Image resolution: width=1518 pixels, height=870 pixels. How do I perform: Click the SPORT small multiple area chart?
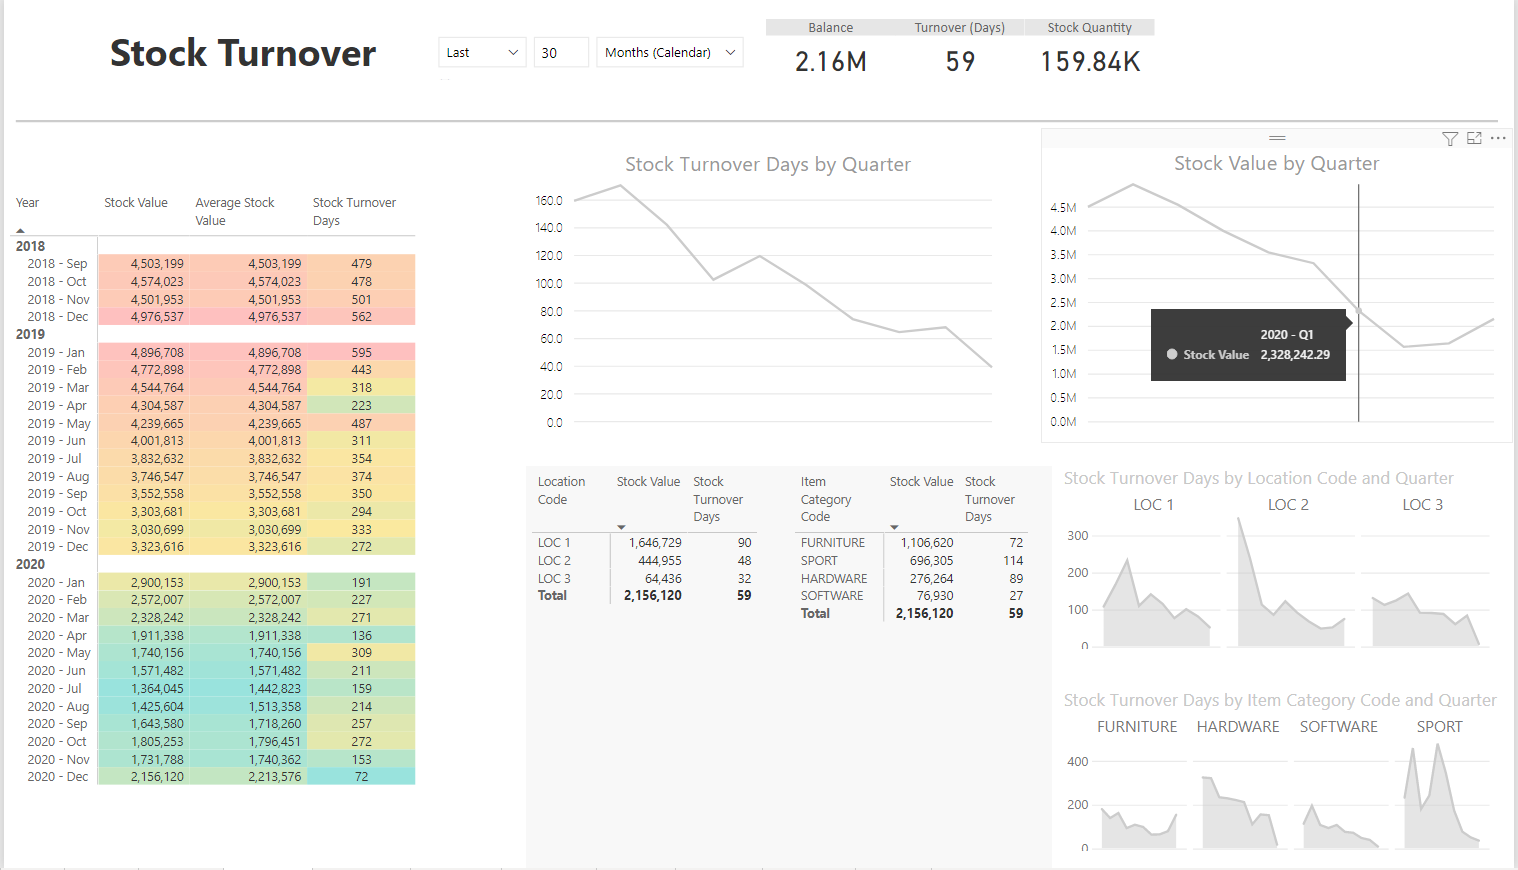pyautogui.click(x=1441, y=797)
